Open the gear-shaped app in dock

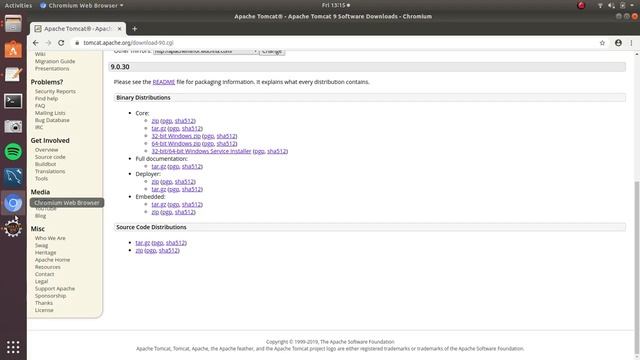tap(13, 228)
